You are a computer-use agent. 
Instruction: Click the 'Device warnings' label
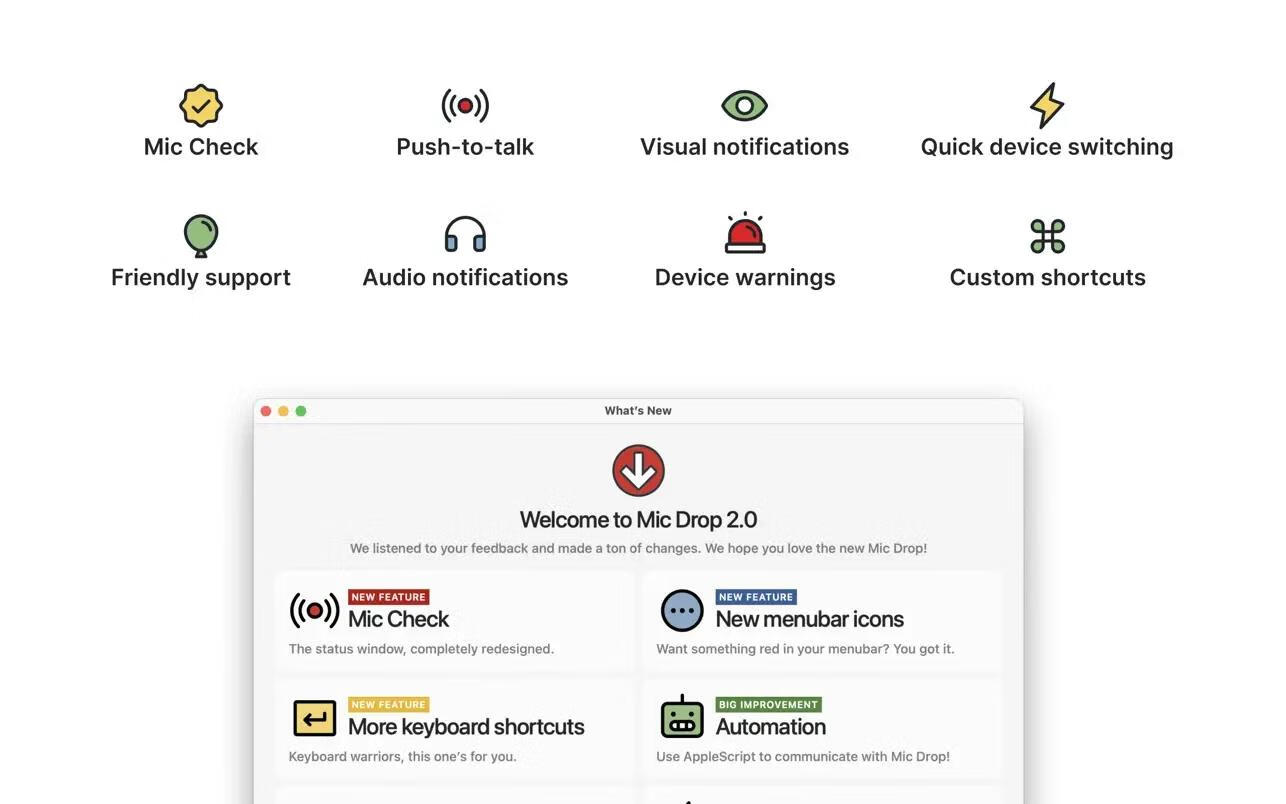point(745,278)
